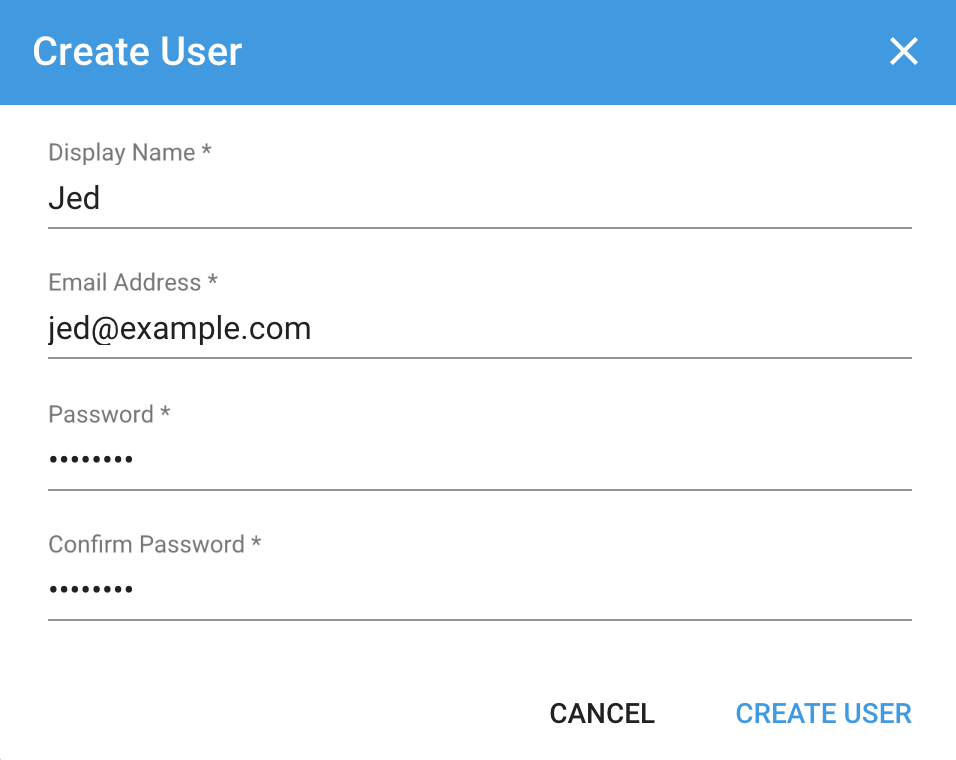Image resolution: width=956 pixels, height=760 pixels.
Task: Focus the Password input field
Action: 400,458
